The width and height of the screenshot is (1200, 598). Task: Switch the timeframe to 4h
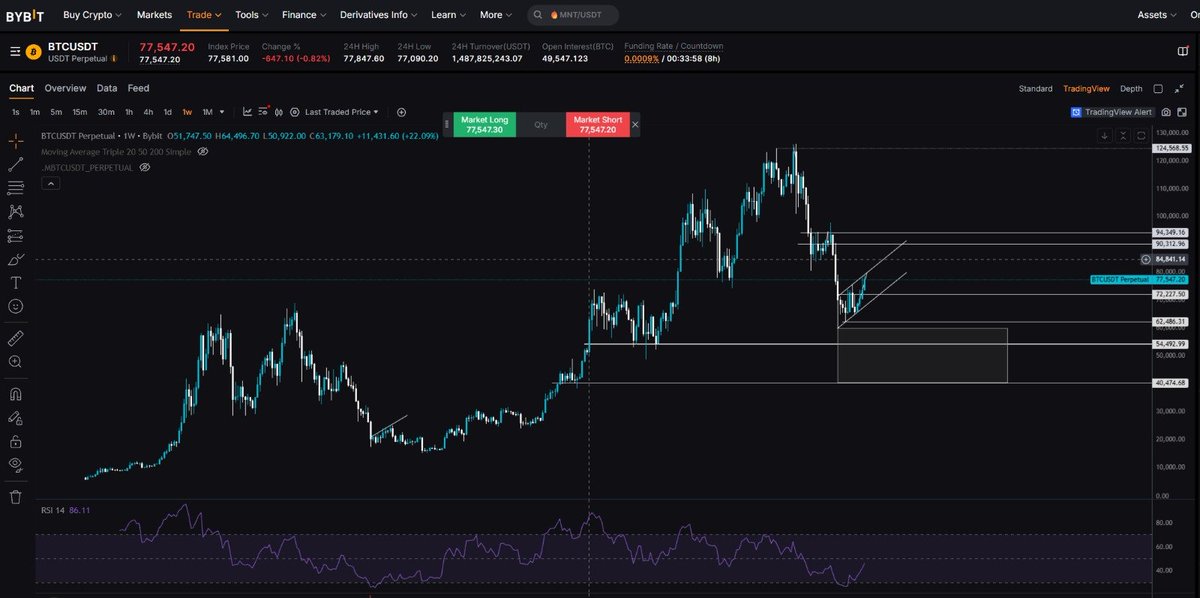tap(148, 112)
